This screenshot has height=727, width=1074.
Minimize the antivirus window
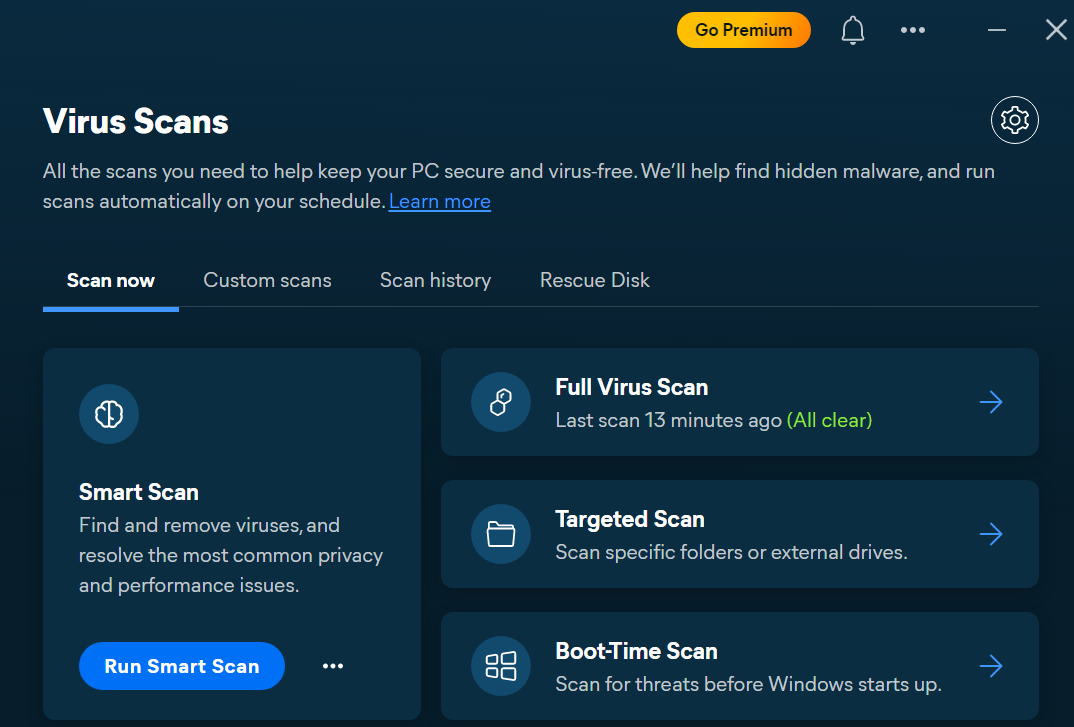click(997, 30)
